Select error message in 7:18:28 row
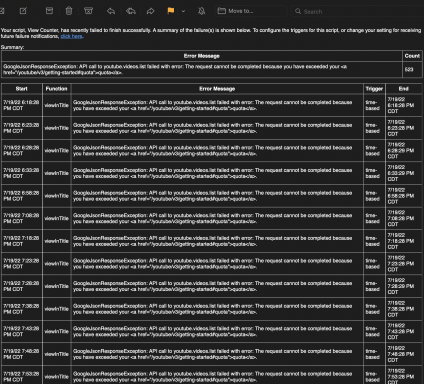The image size is (424, 384). tap(213, 241)
